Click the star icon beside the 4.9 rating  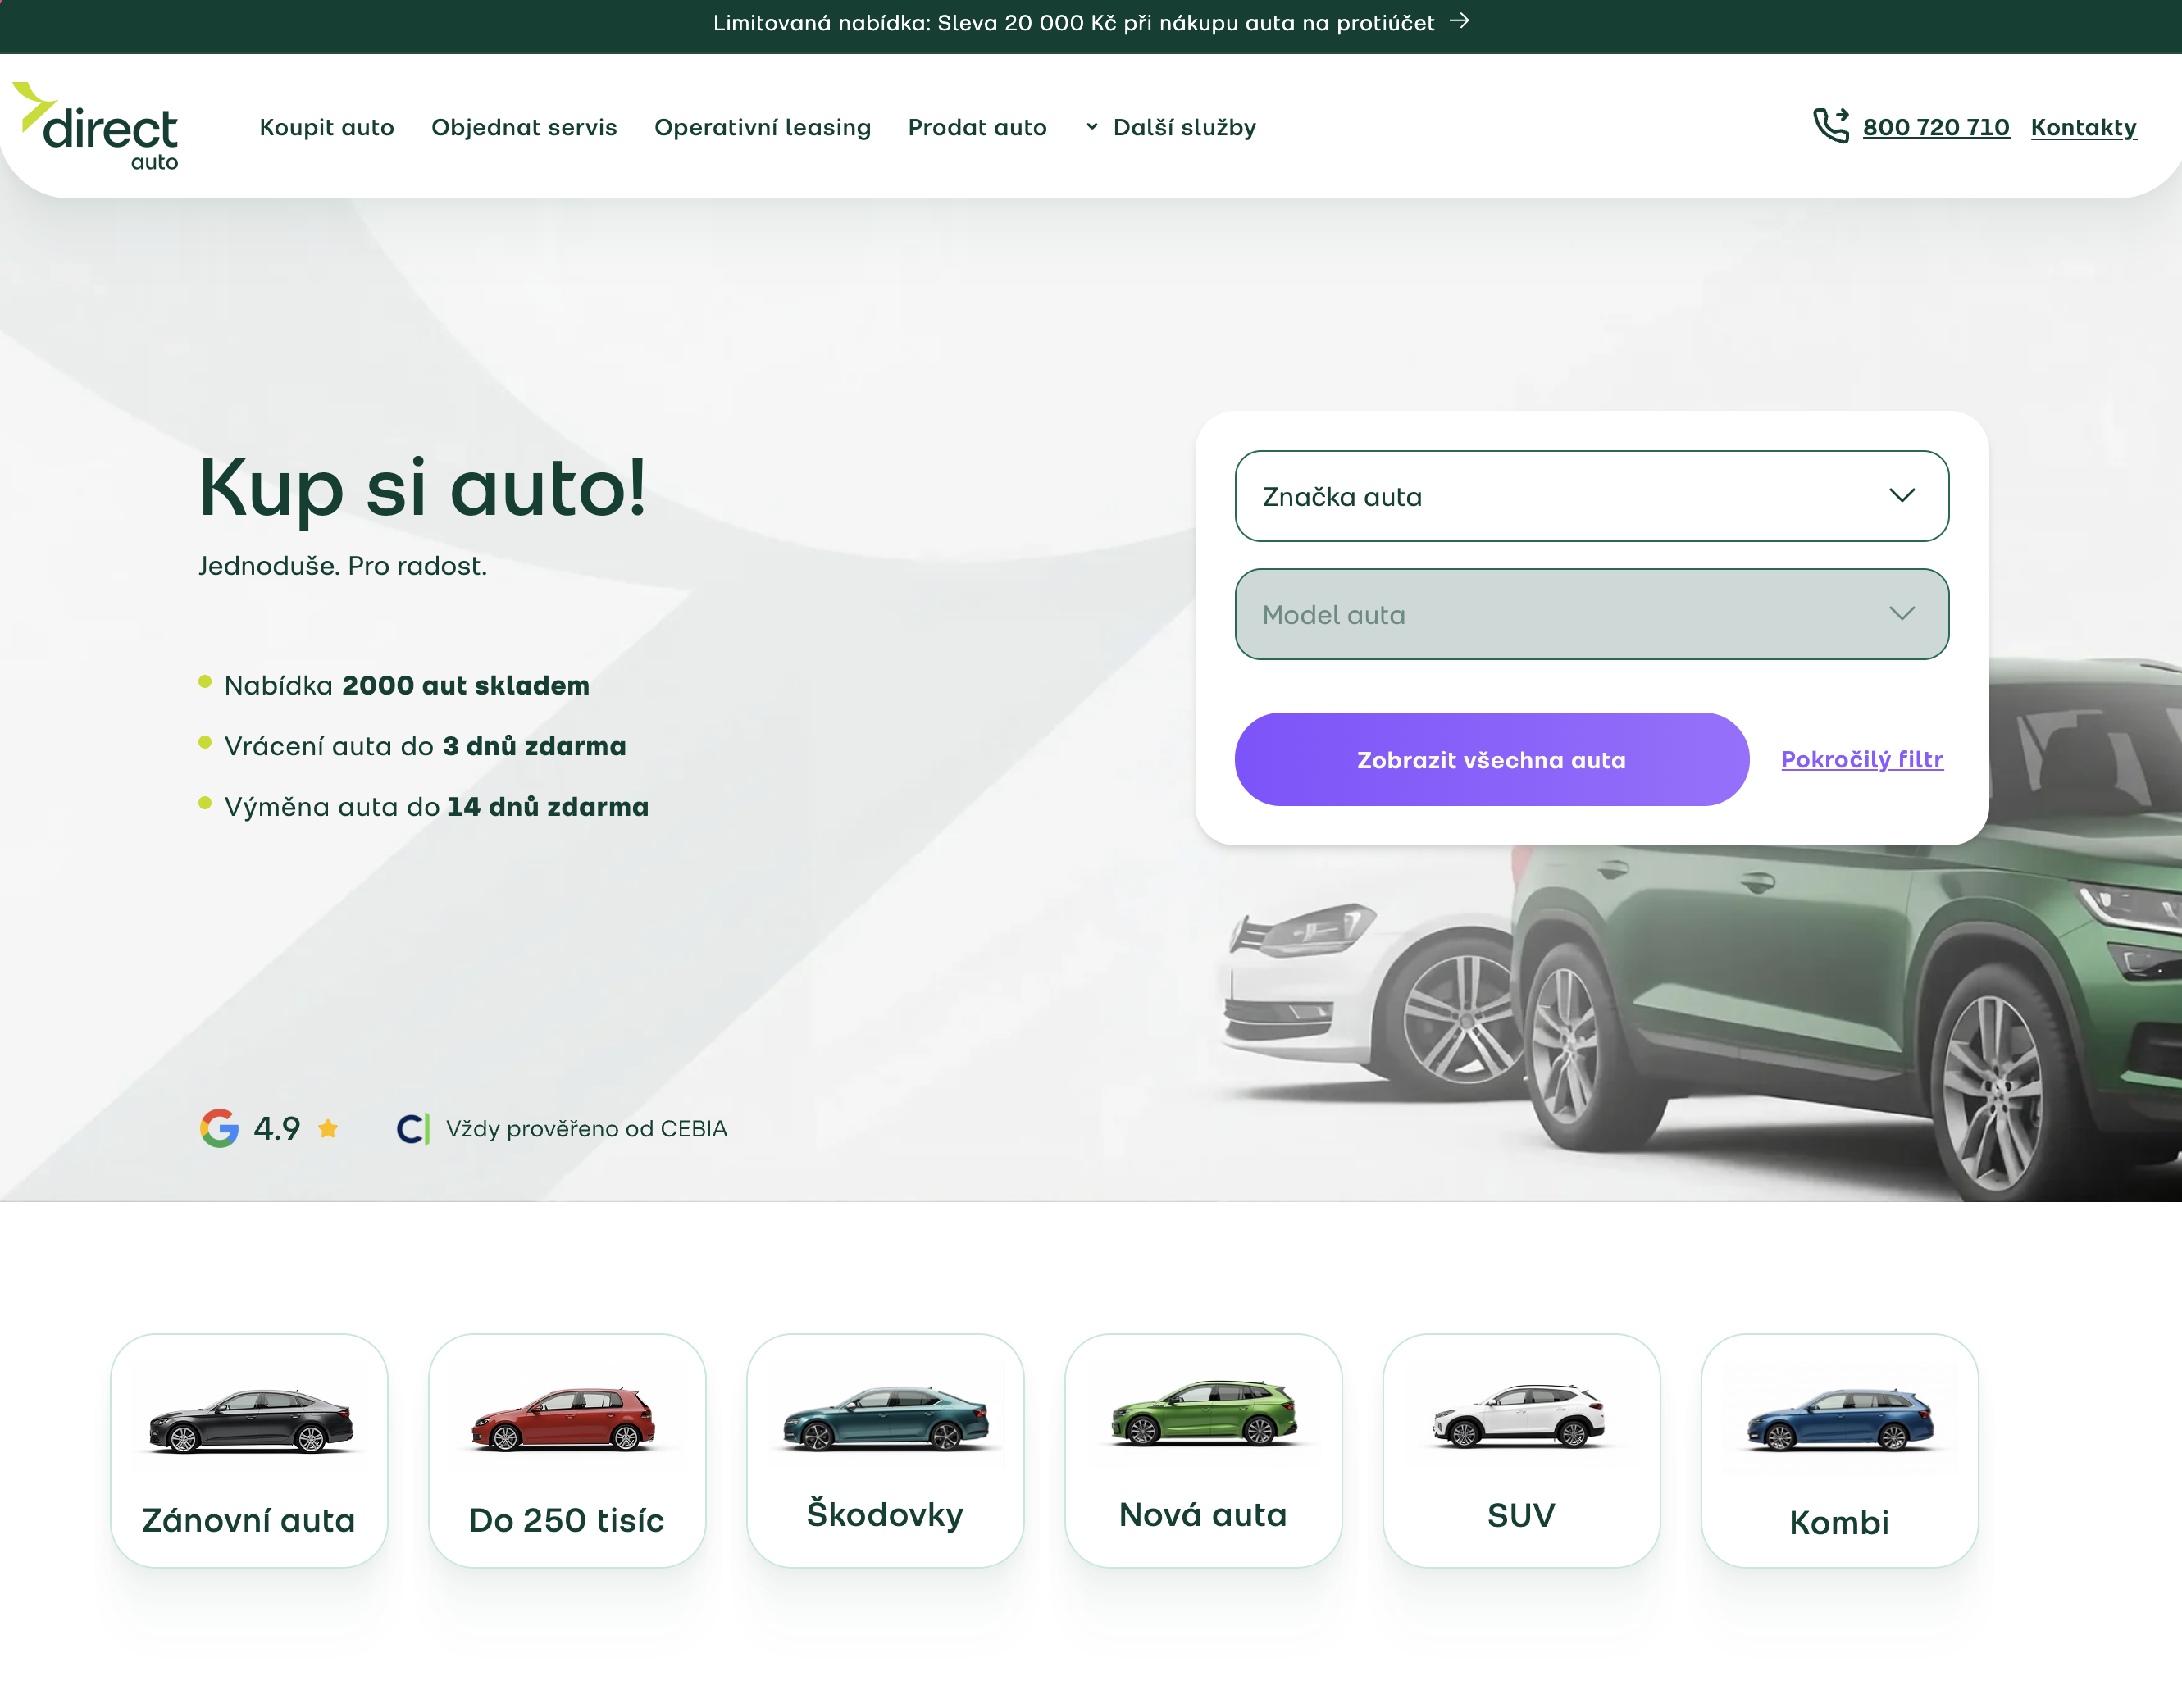pos(328,1129)
